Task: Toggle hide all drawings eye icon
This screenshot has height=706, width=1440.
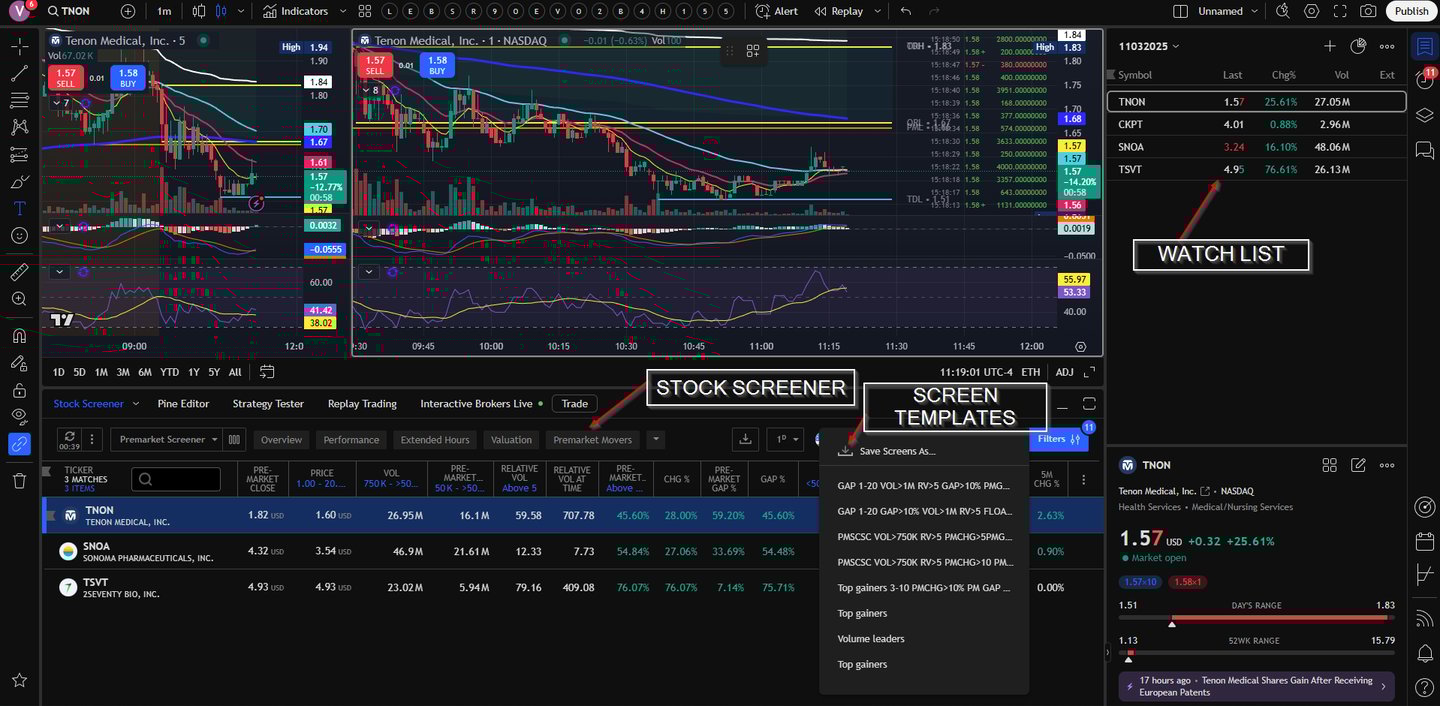Action: click(19, 417)
